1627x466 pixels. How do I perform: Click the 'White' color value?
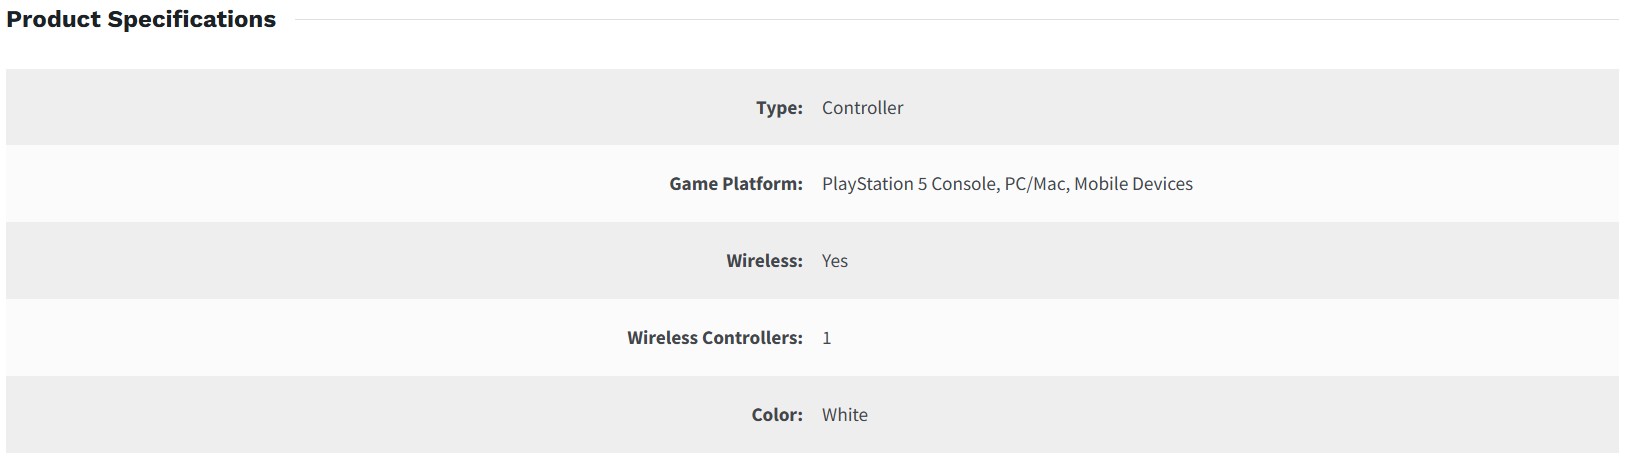click(x=845, y=415)
